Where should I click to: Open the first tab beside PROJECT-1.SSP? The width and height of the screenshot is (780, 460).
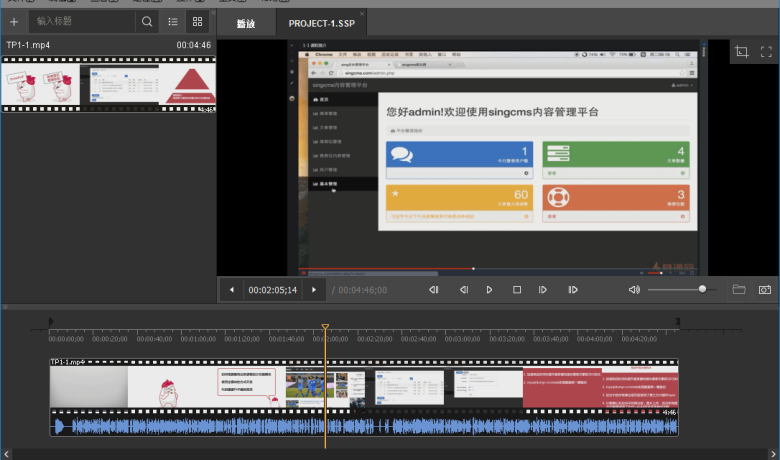coord(246,23)
